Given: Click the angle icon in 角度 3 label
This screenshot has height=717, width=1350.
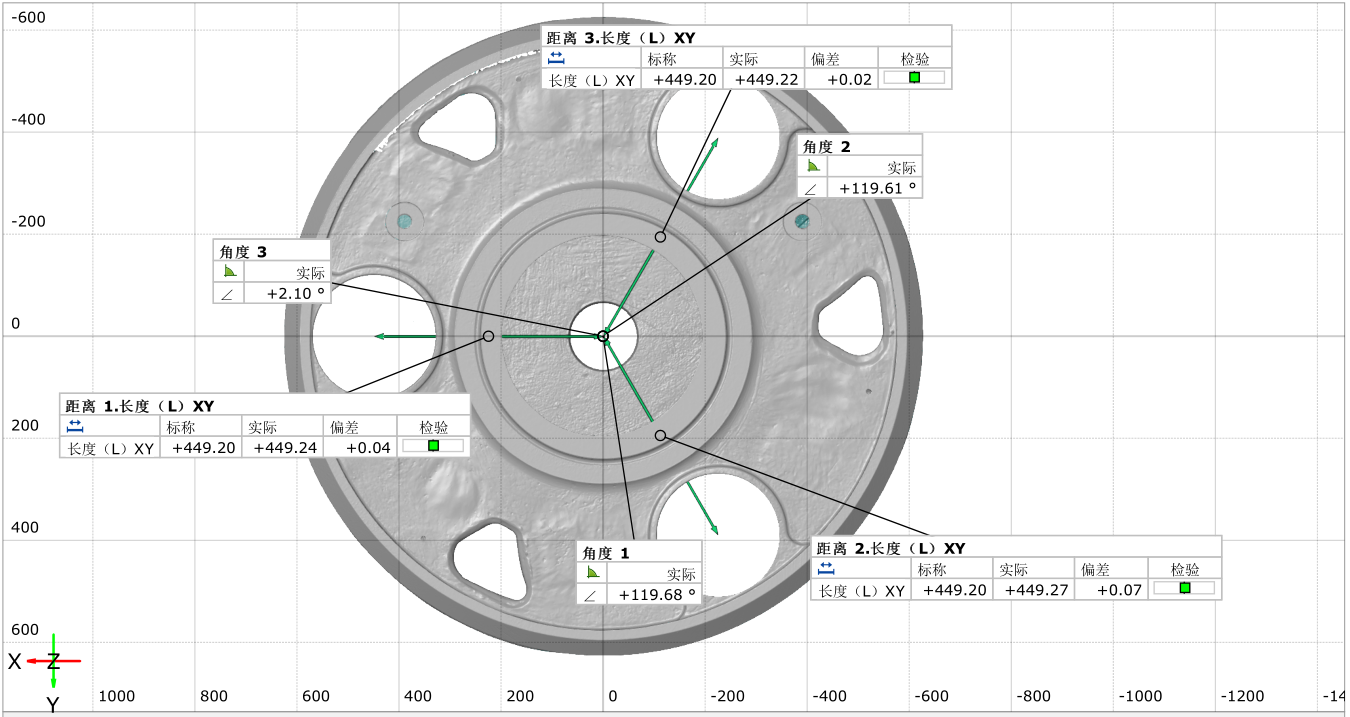Looking at the screenshot, I should [x=230, y=272].
